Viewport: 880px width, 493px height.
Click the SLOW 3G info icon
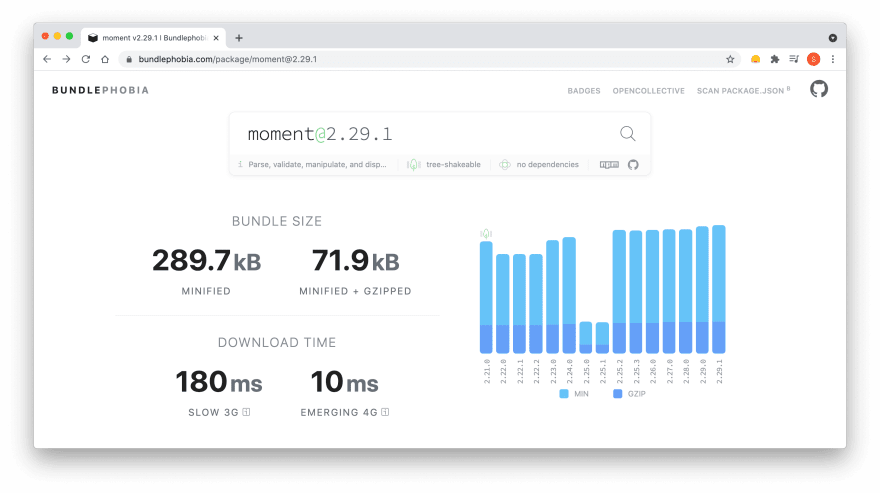click(x=246, y=412)
